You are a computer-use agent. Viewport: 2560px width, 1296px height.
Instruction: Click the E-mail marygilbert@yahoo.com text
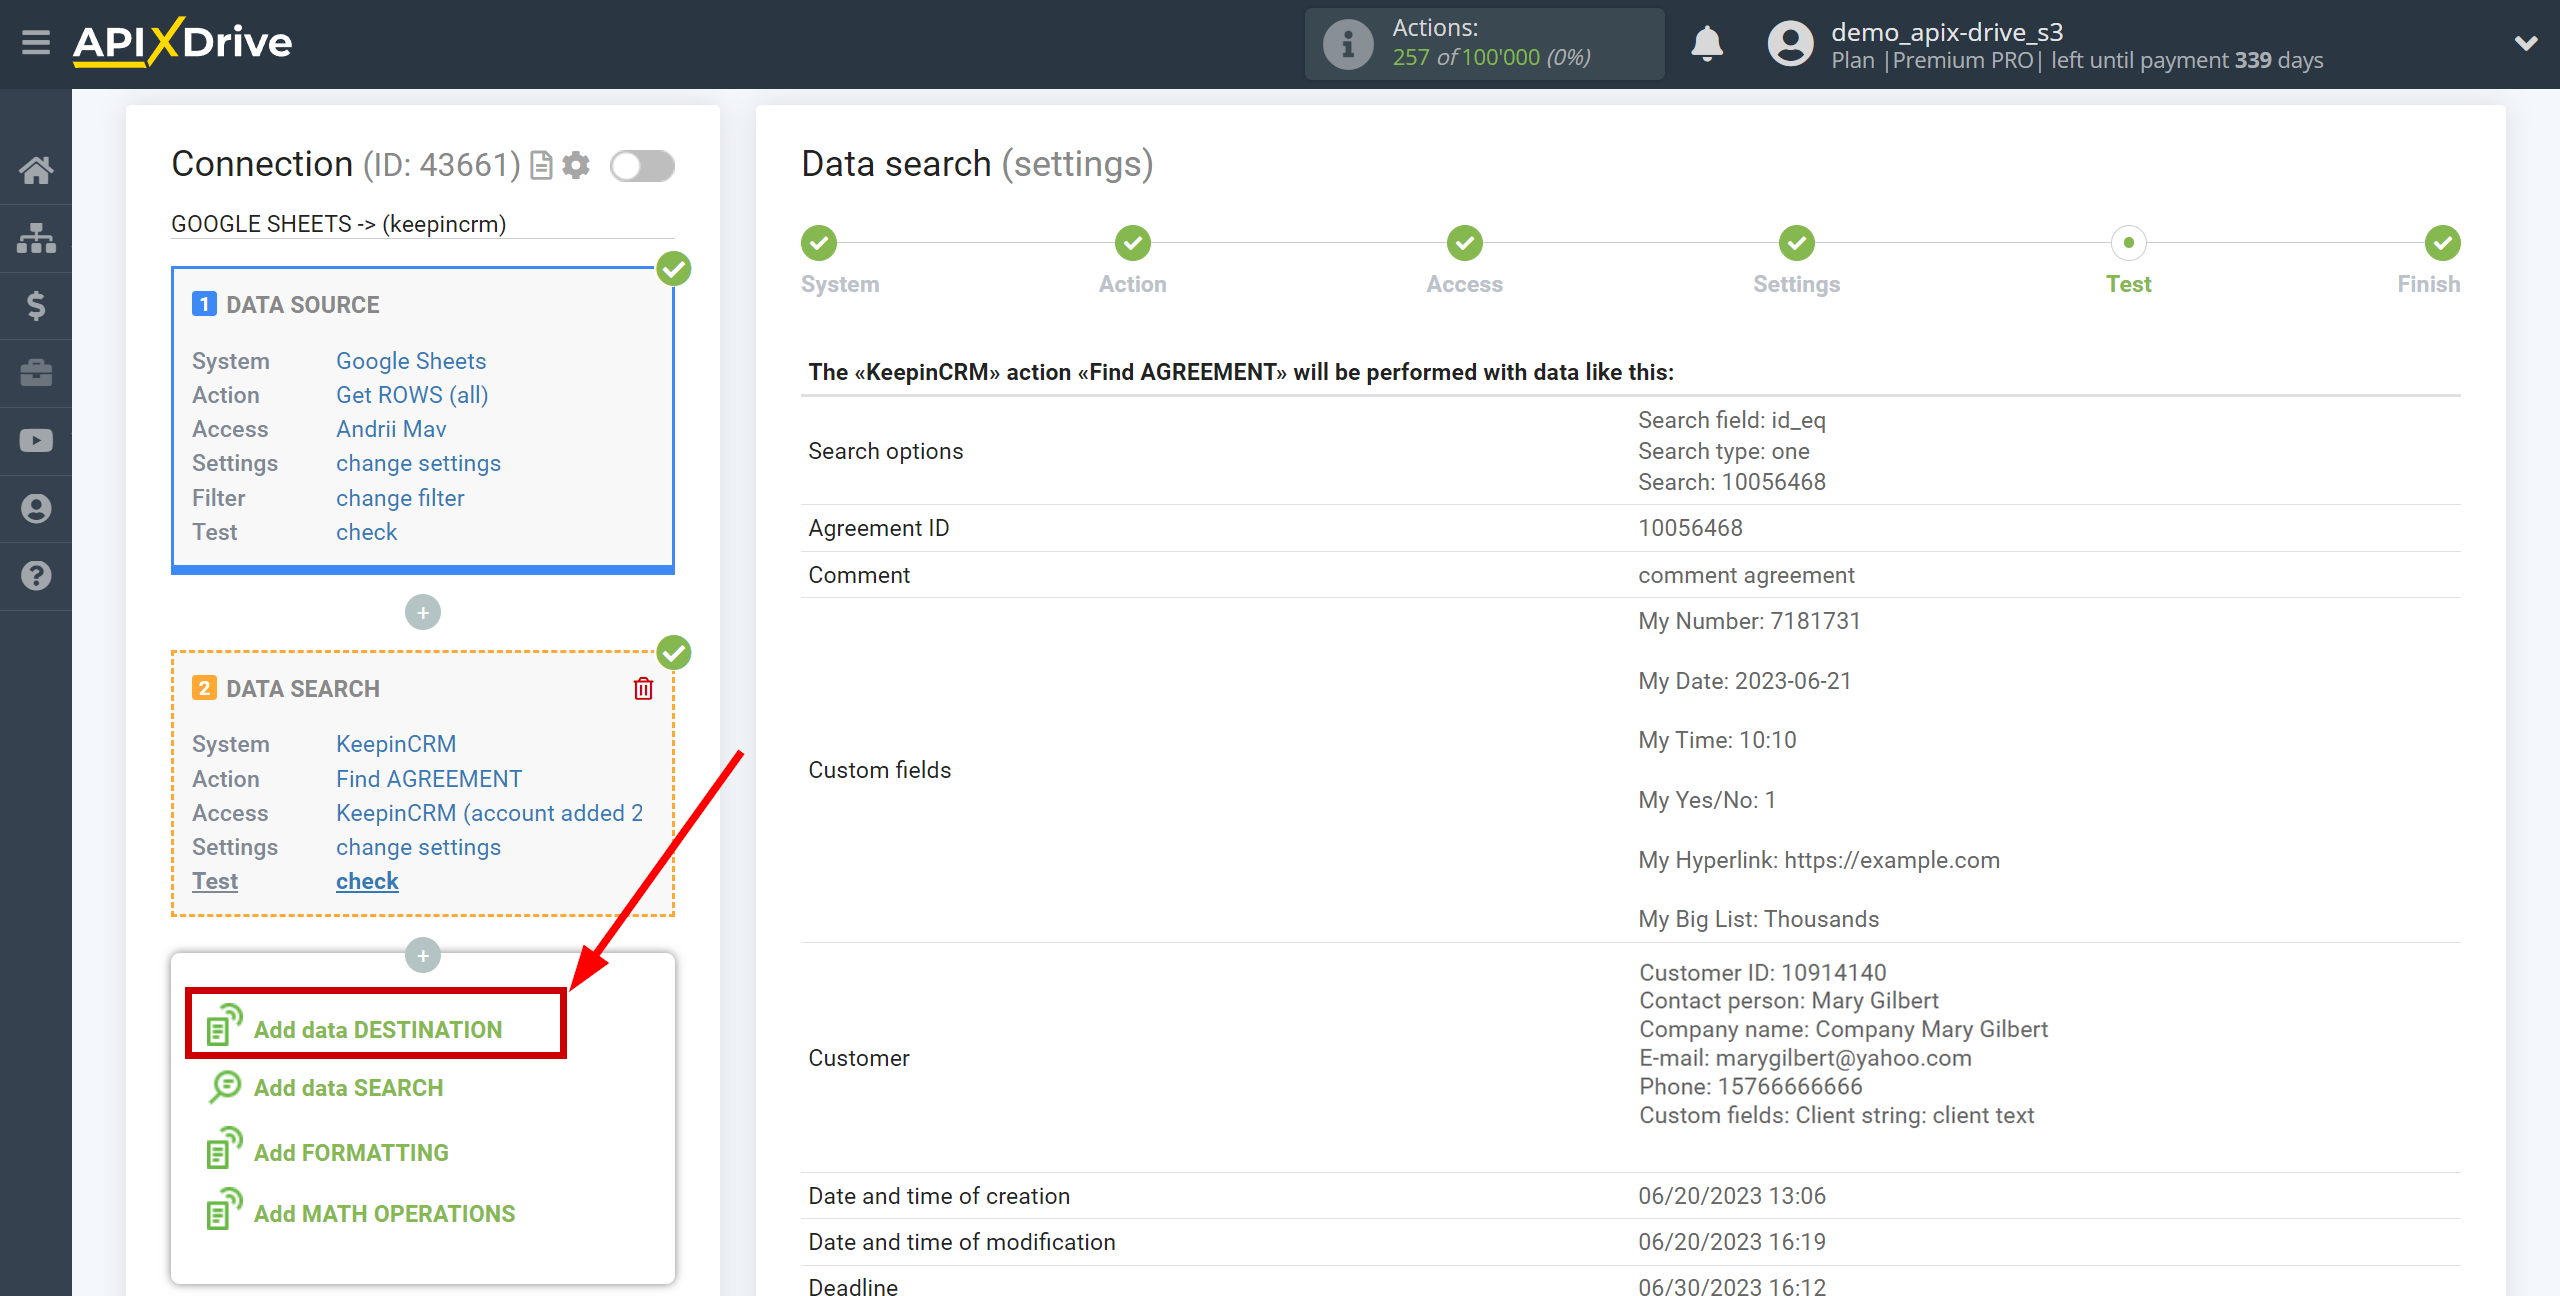[x=1805, y=1058]
